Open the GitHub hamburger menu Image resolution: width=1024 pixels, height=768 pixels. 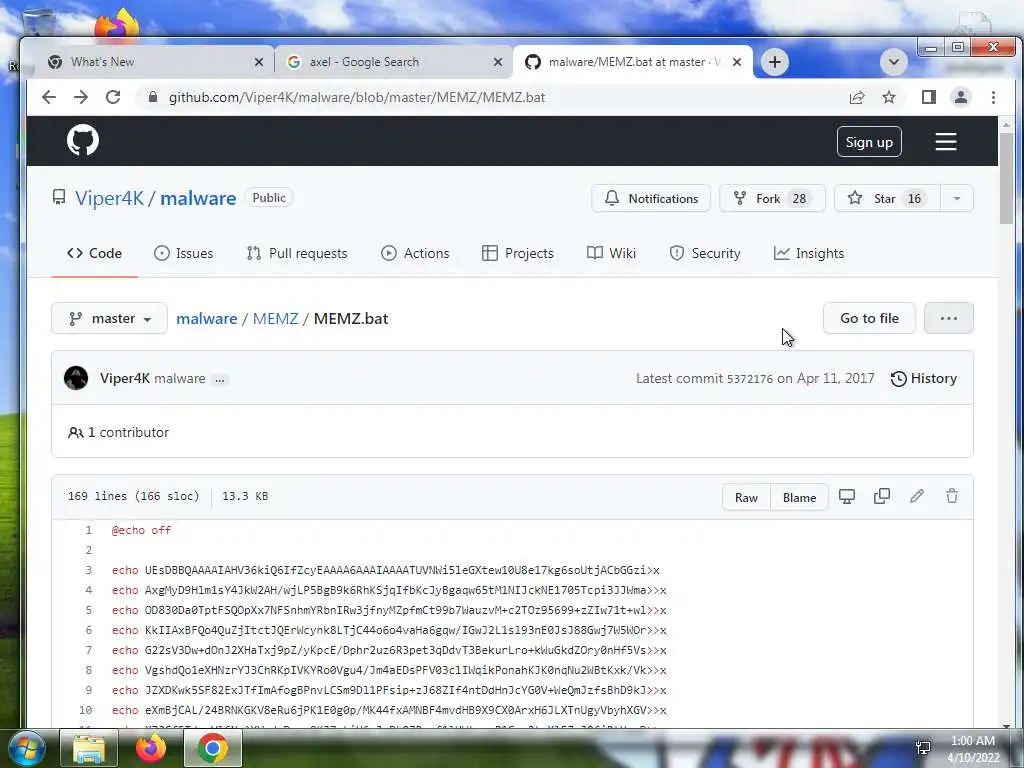pos(946,142)
